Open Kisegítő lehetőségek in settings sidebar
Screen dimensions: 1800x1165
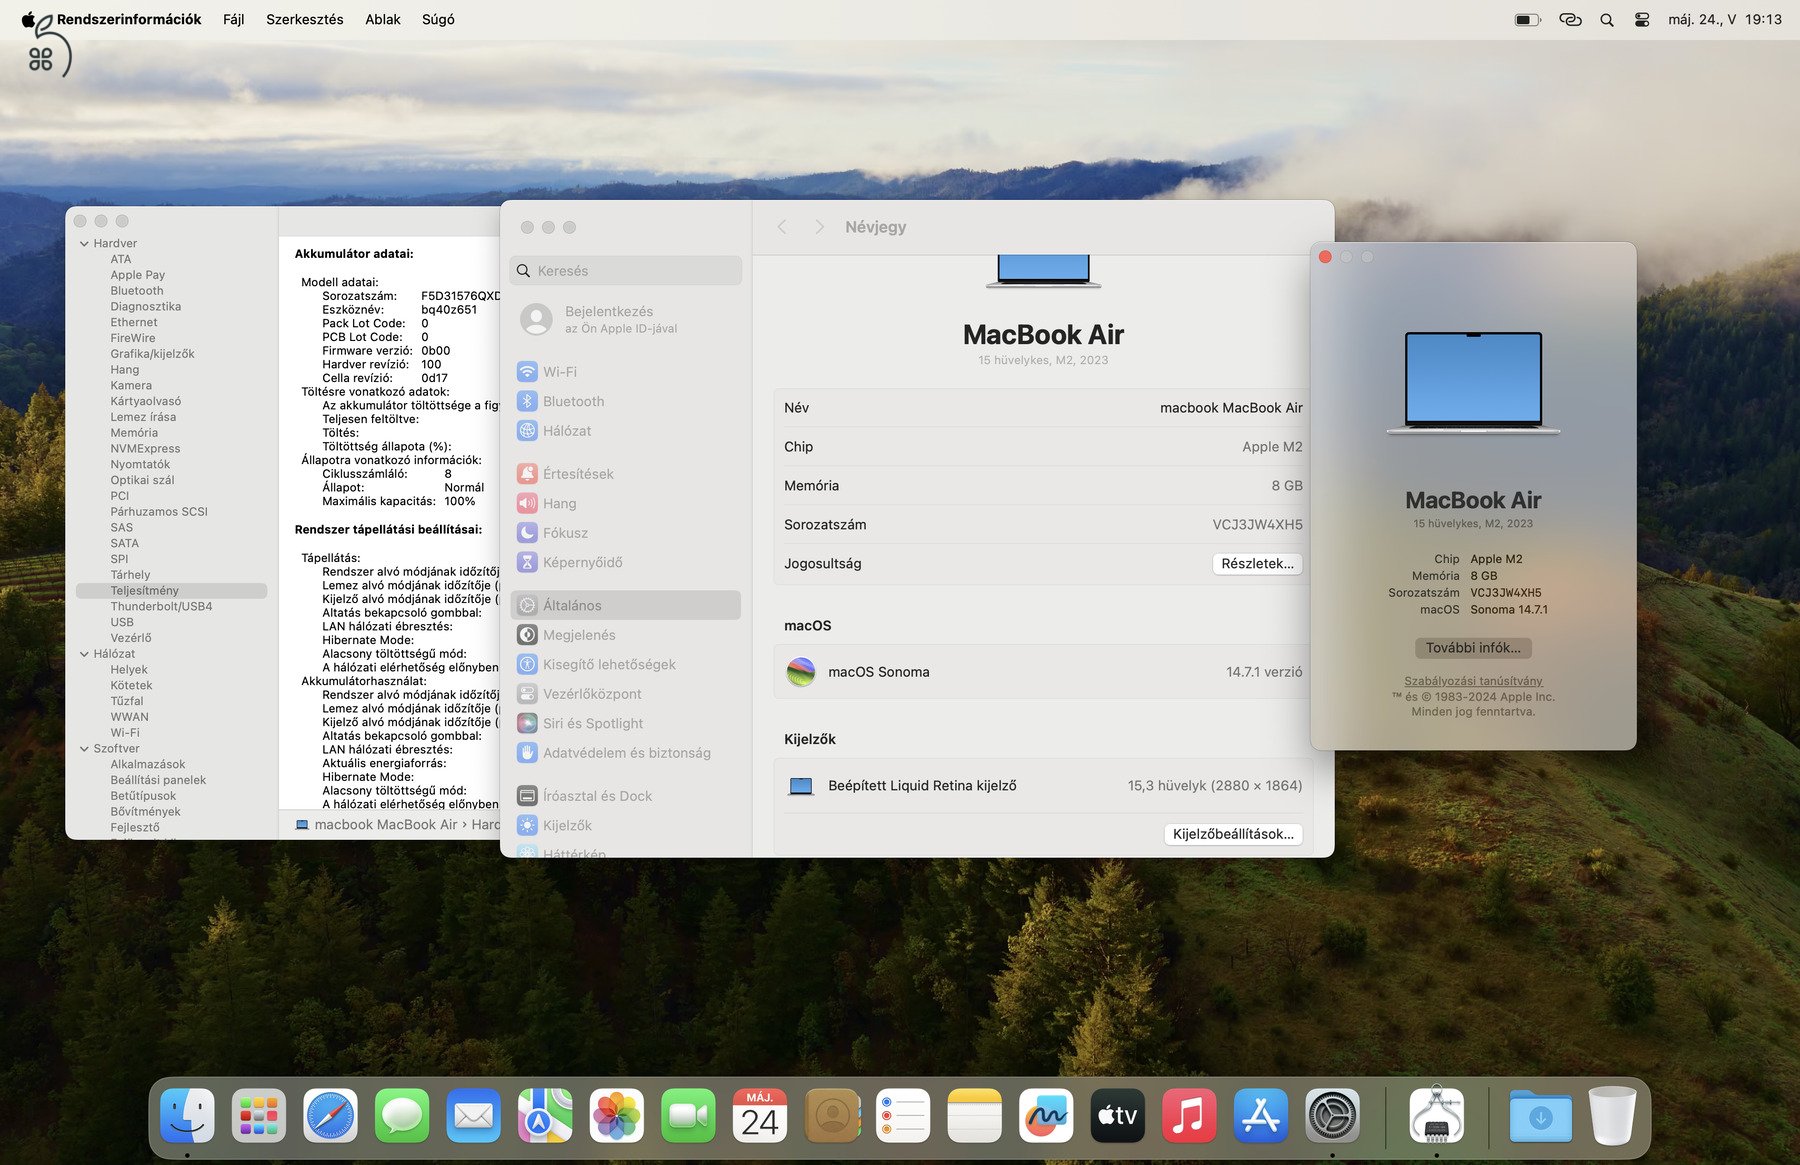pyautogui.click(x=626, y=665)
